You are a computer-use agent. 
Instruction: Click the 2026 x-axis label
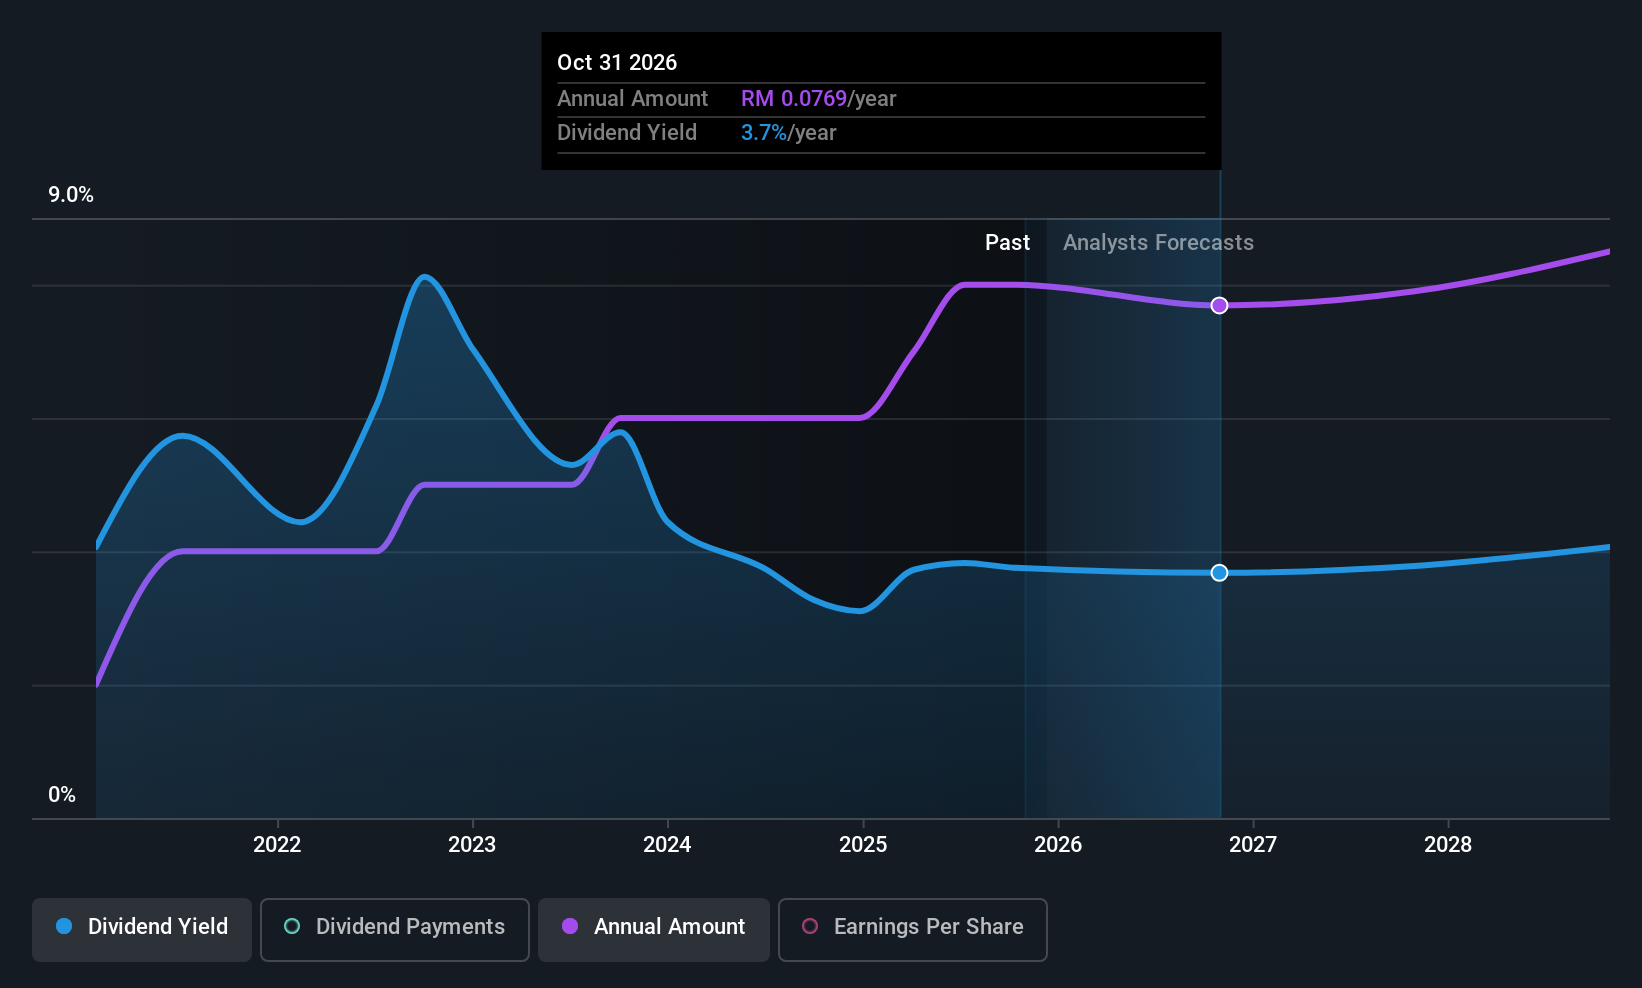1058,845
